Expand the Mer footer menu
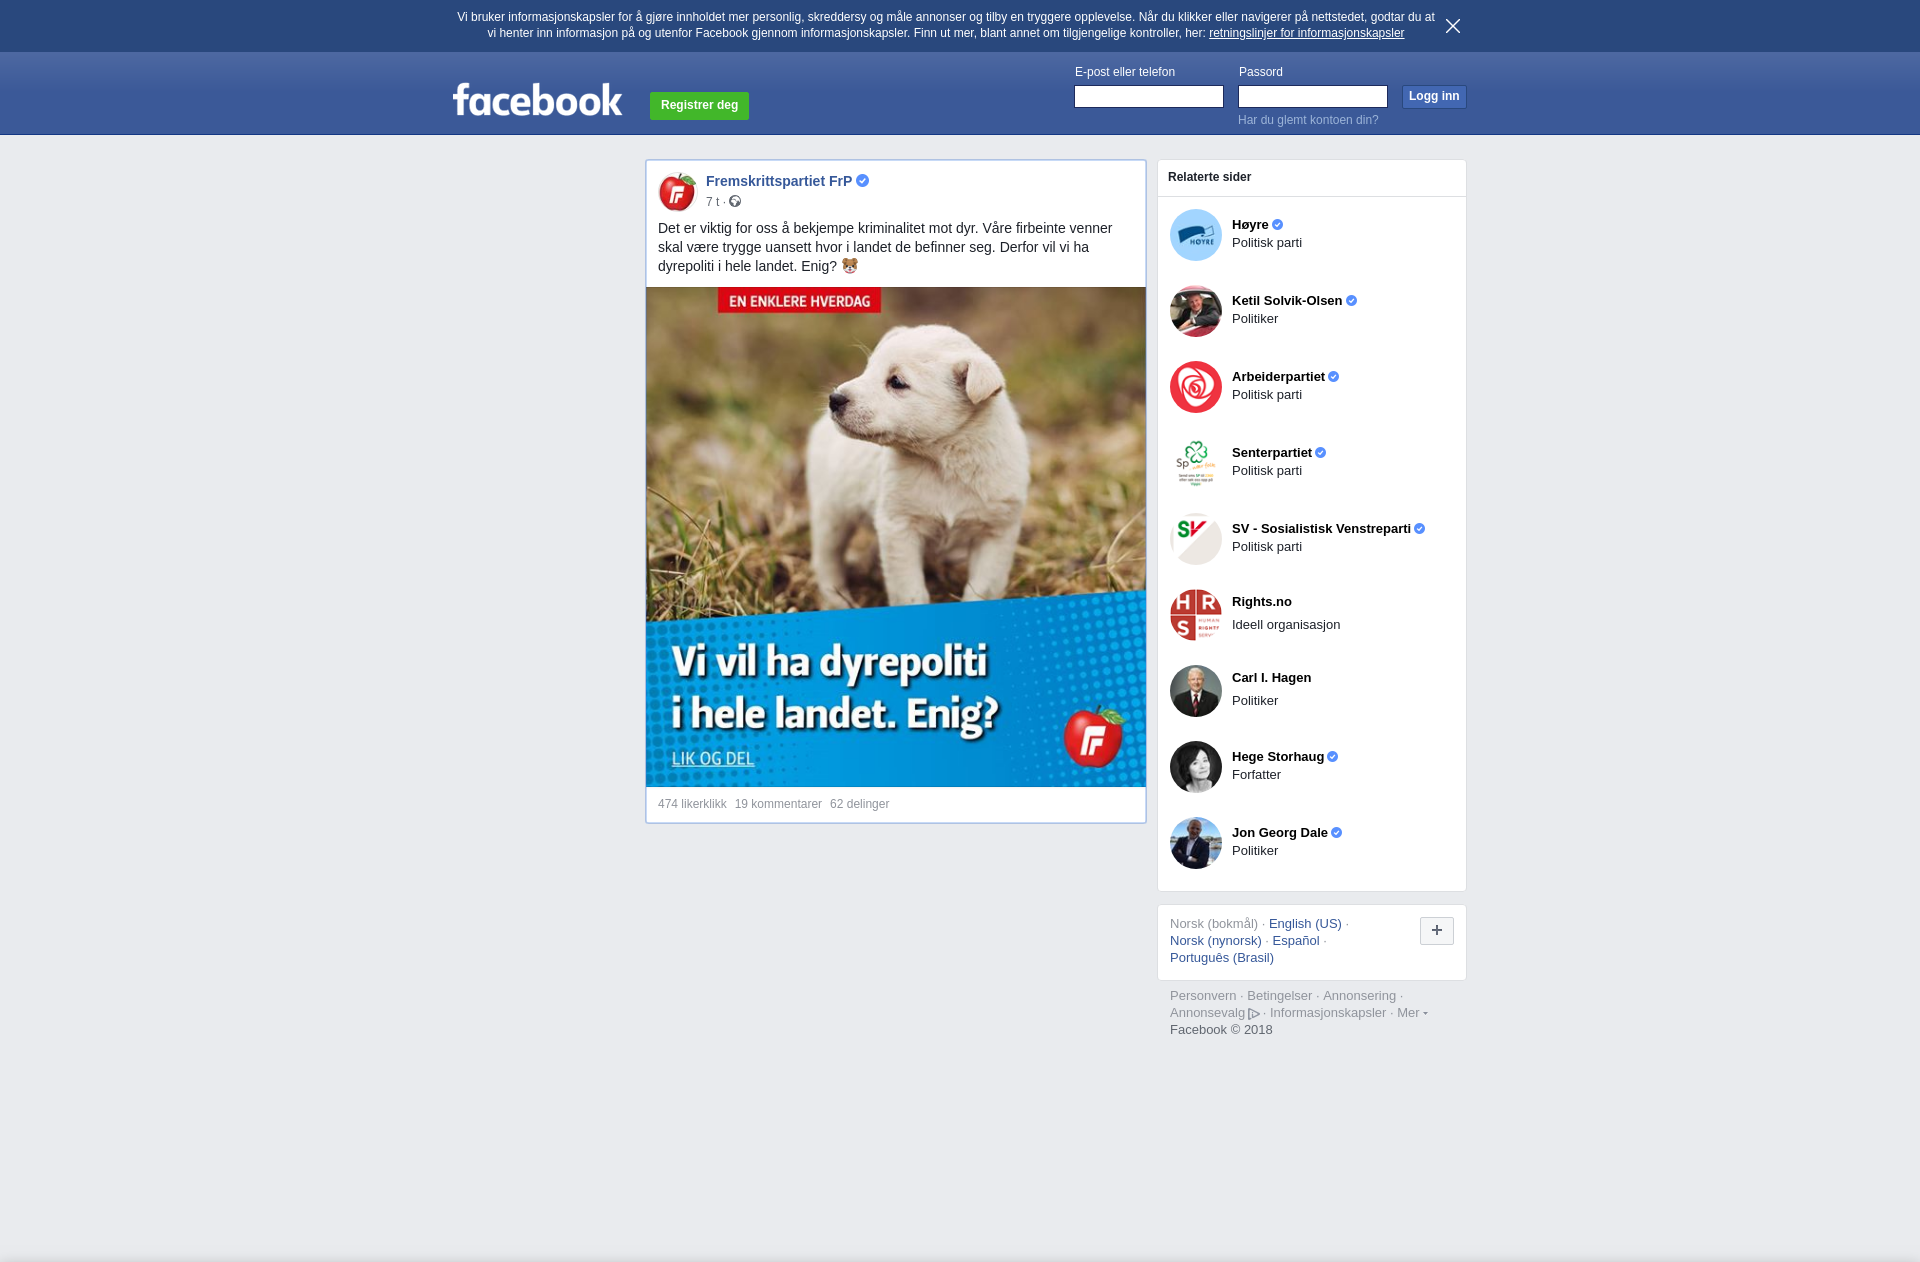 1412,1013
